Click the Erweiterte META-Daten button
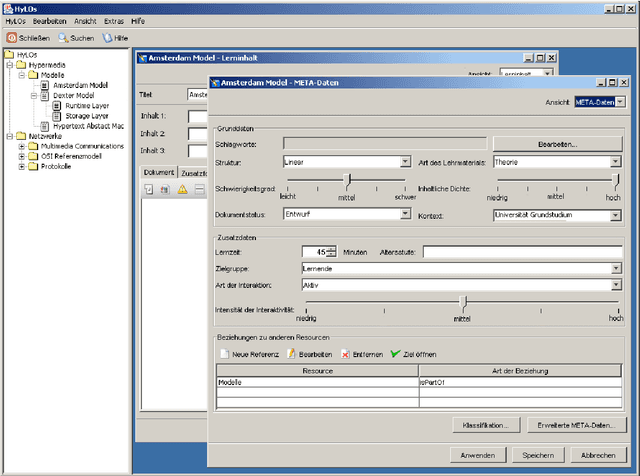 click(x=575, y=425)
